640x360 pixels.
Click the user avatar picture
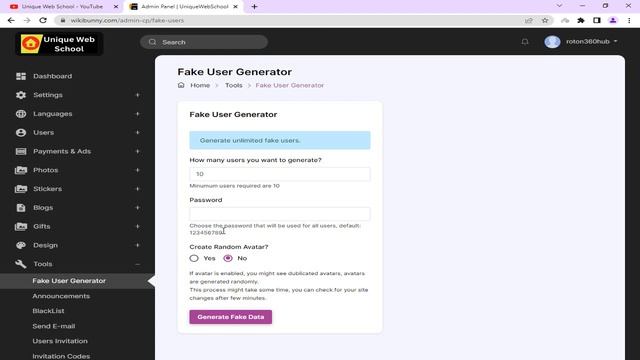pos(552,42)
